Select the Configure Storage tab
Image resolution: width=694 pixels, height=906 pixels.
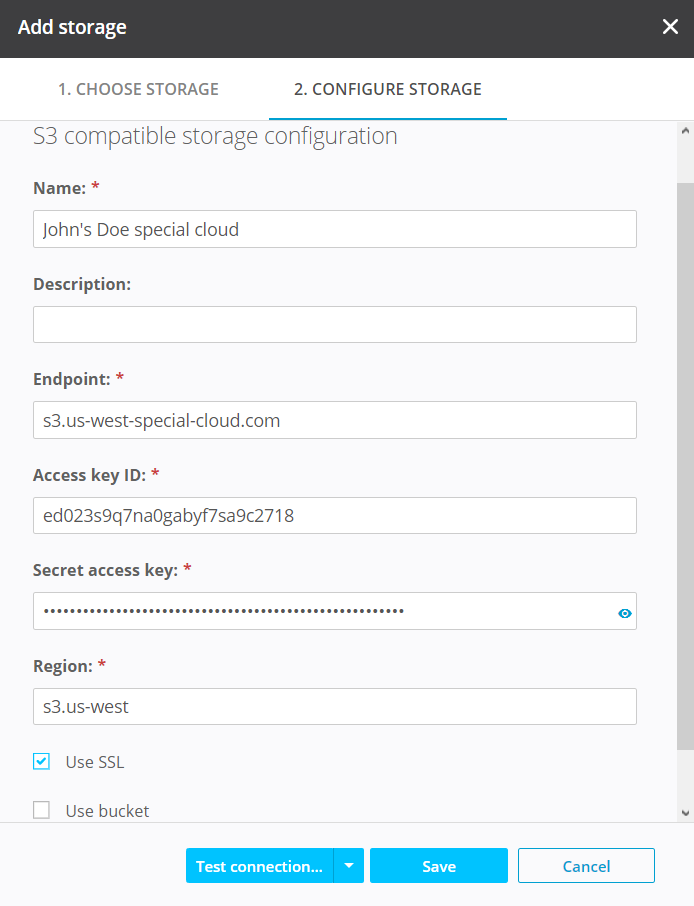pos(387,89)
